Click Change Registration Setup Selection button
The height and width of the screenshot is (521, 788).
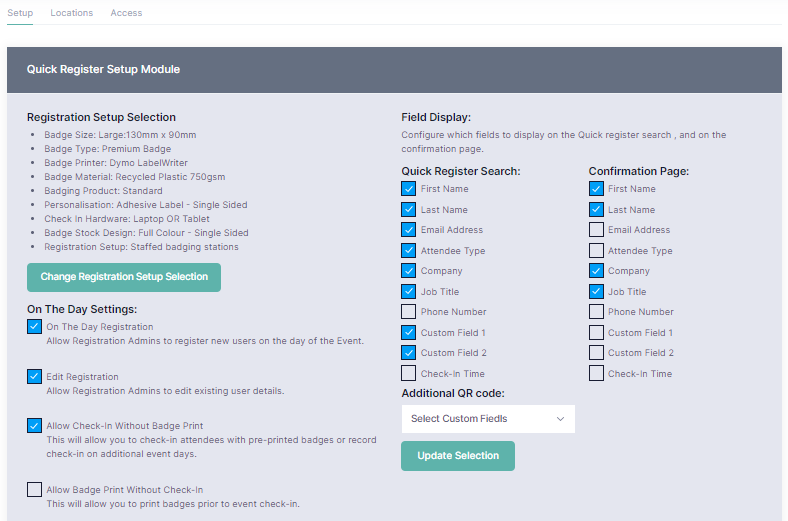(124, 277)
